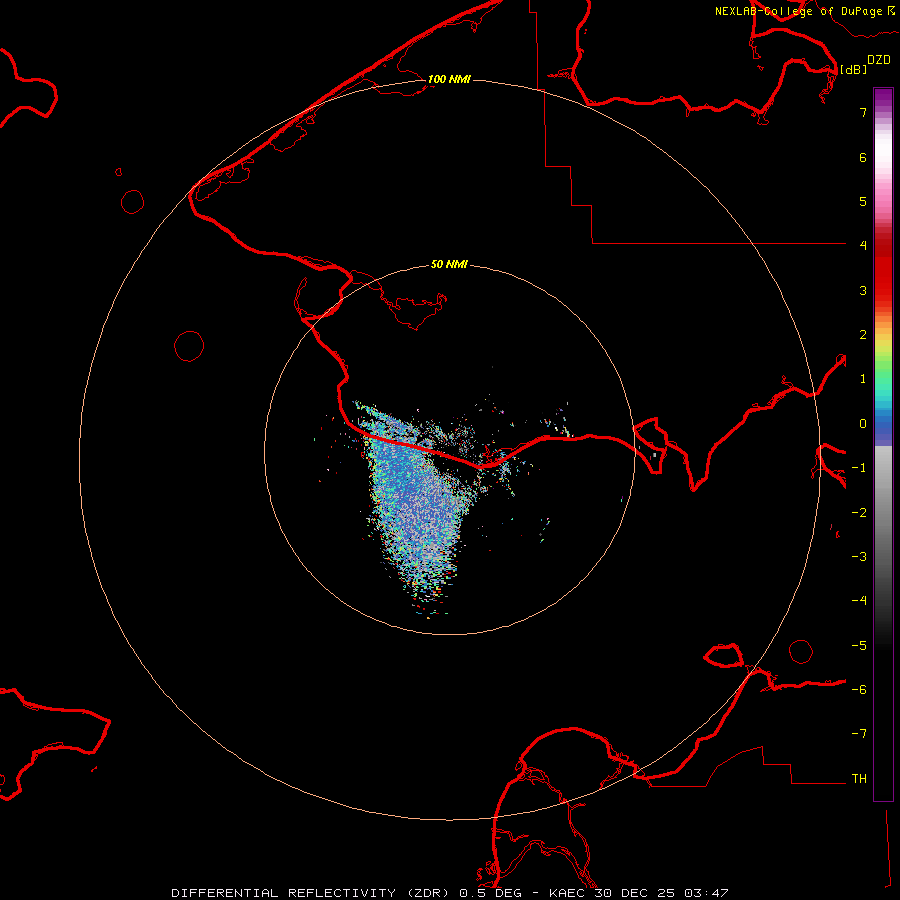Click the 3 value on the color scale
This screenshot has width=900, height=900.
[x=863, y=290]
